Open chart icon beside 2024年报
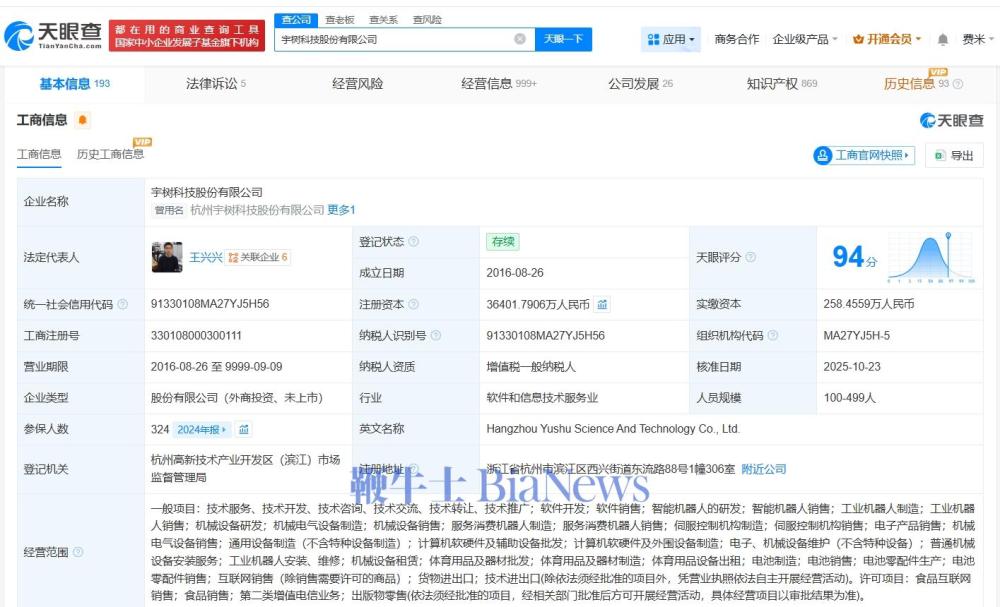Screen dimensions: 1000x607 tap(244, 430)
